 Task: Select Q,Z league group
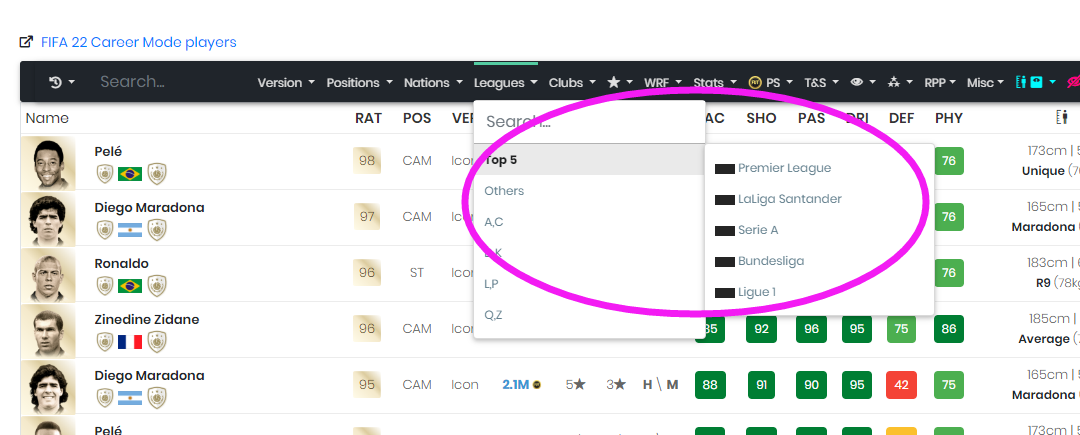coord(589,315)
